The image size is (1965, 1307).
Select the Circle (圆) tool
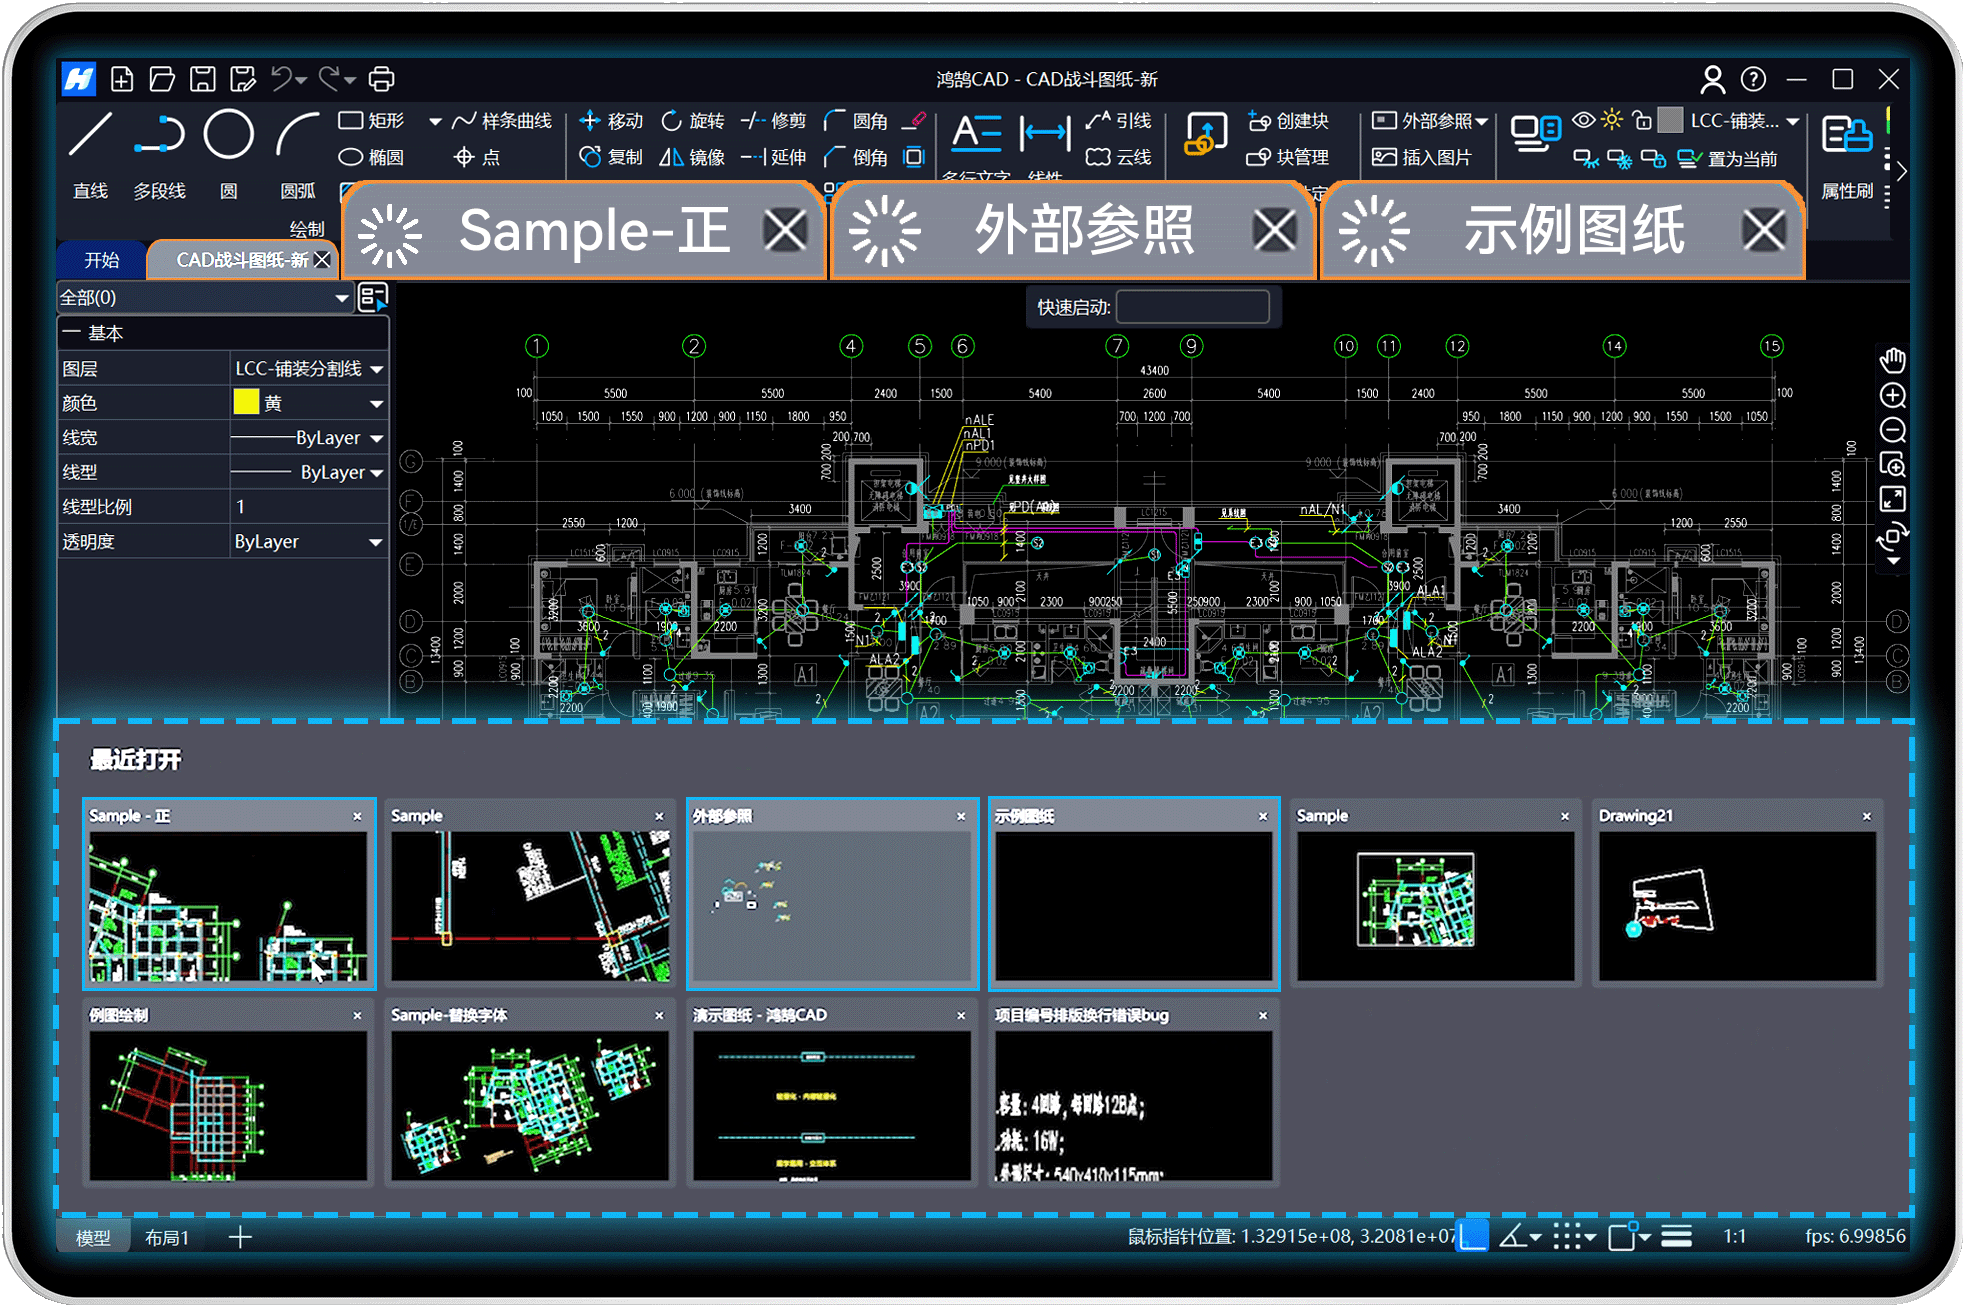(228, 136)
